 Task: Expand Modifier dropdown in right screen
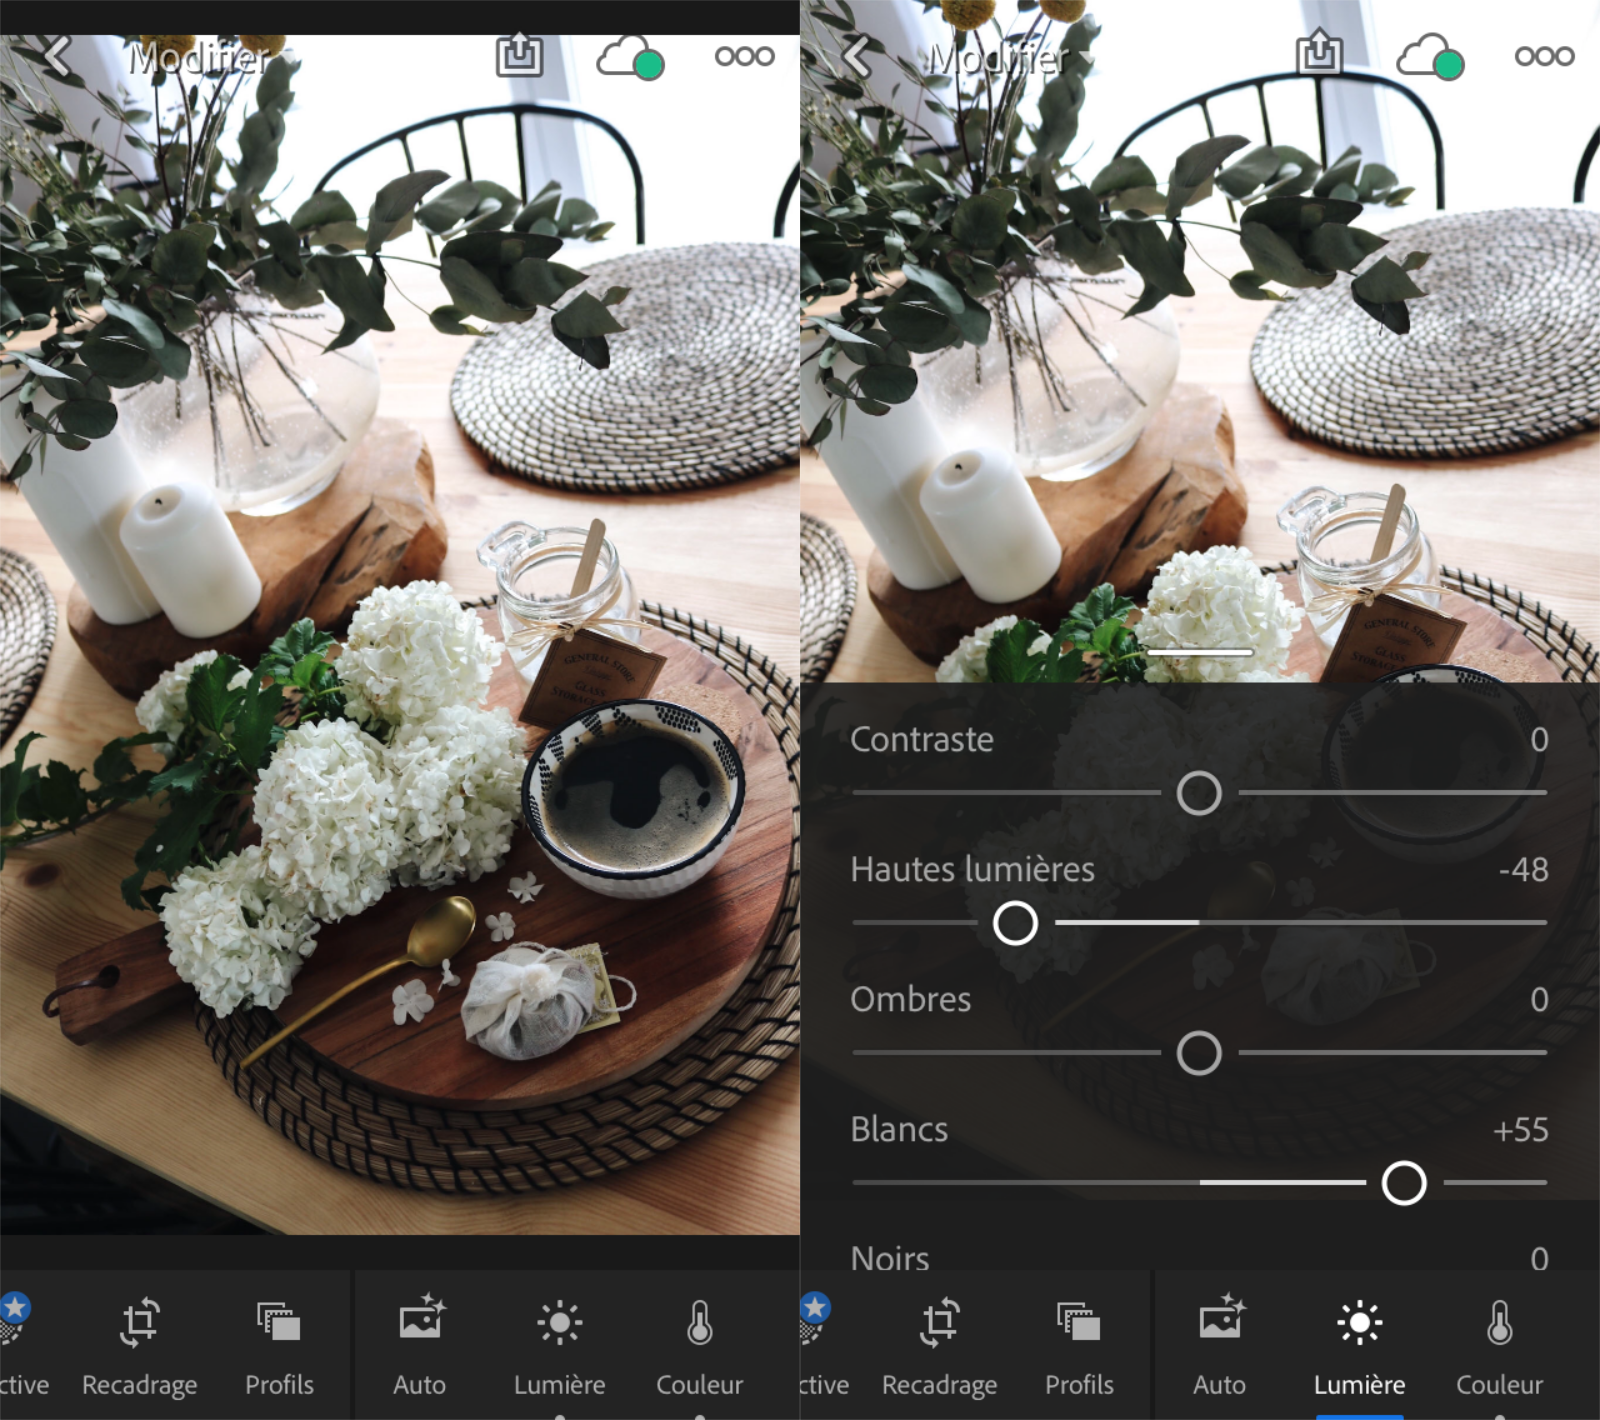[x=1010, y=60]
